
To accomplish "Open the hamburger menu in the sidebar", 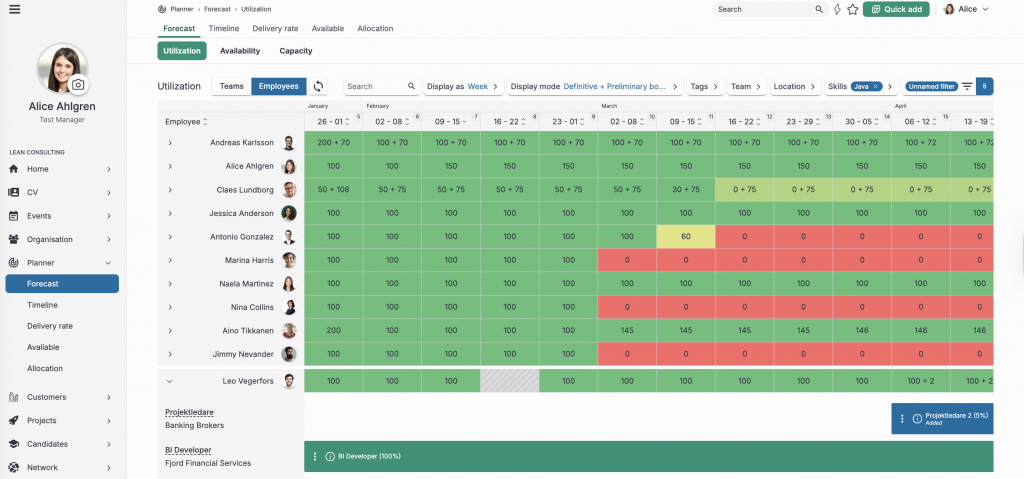I will [14, 9].
